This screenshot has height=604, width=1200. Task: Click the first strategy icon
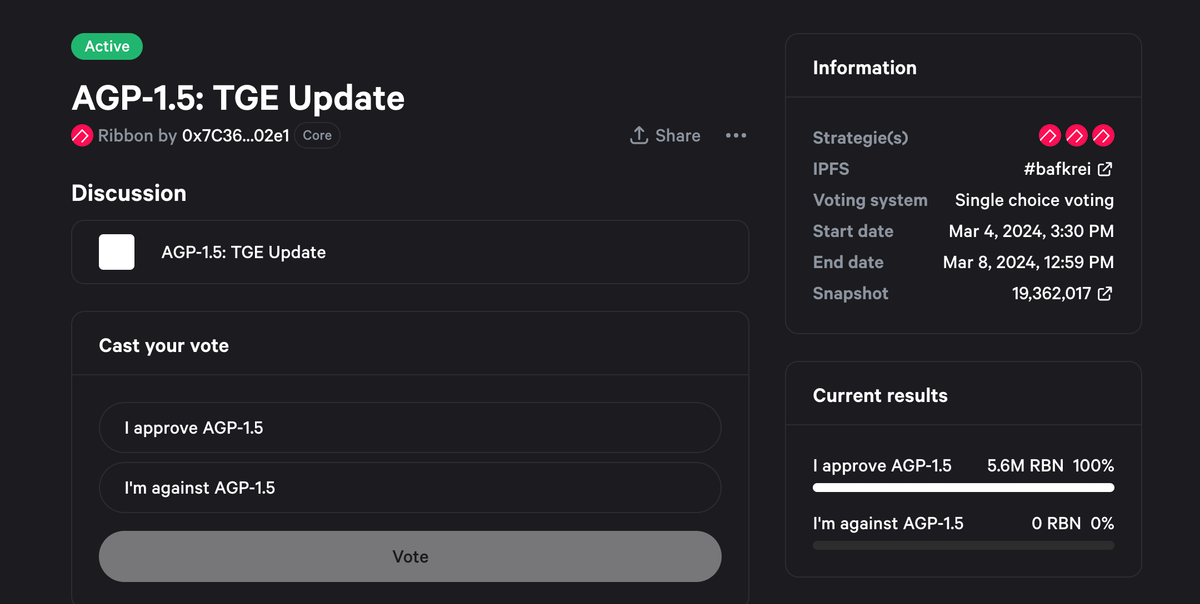point(1049,135)
